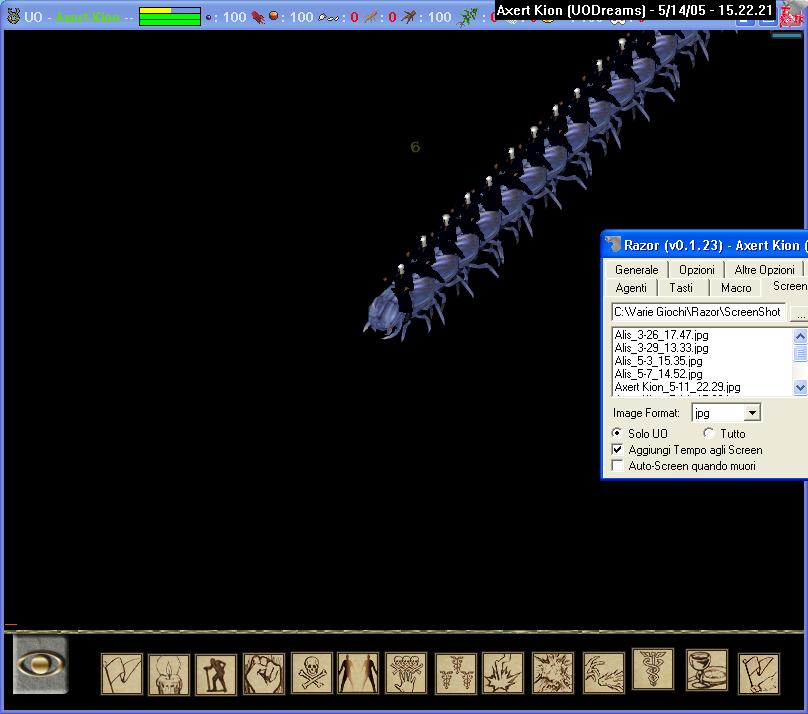Select Alis_3-26_17.47.jpg in the list

click(x=661, y=334)
